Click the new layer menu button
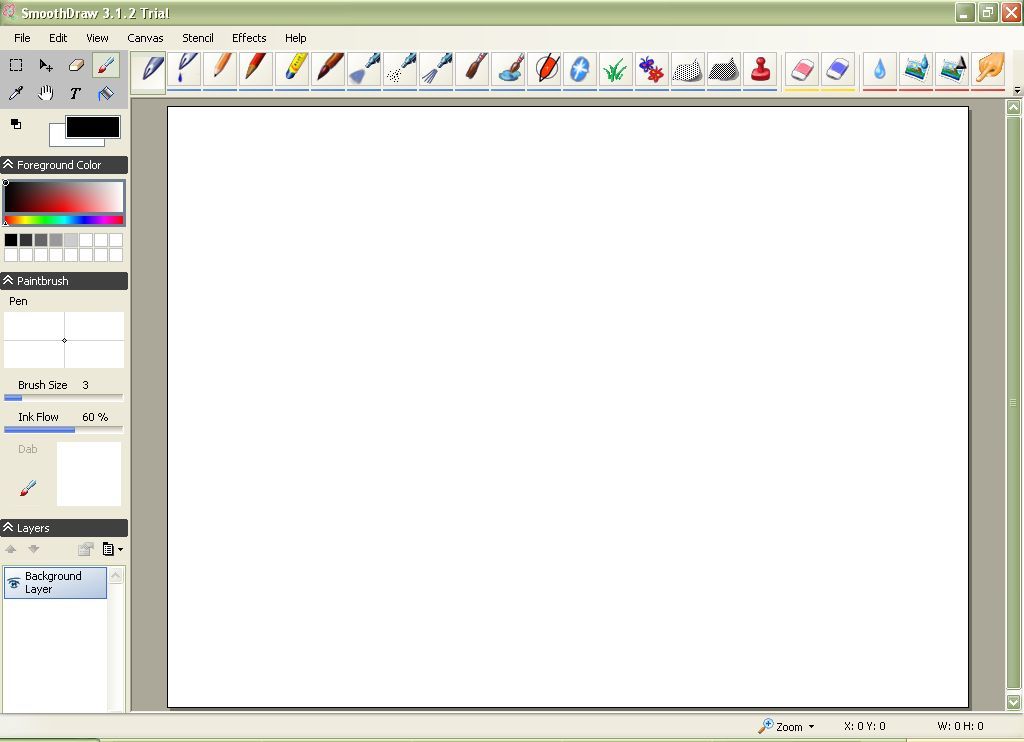Image resolution: width=1024 pixels, height=742 pixels. point(111,549)
